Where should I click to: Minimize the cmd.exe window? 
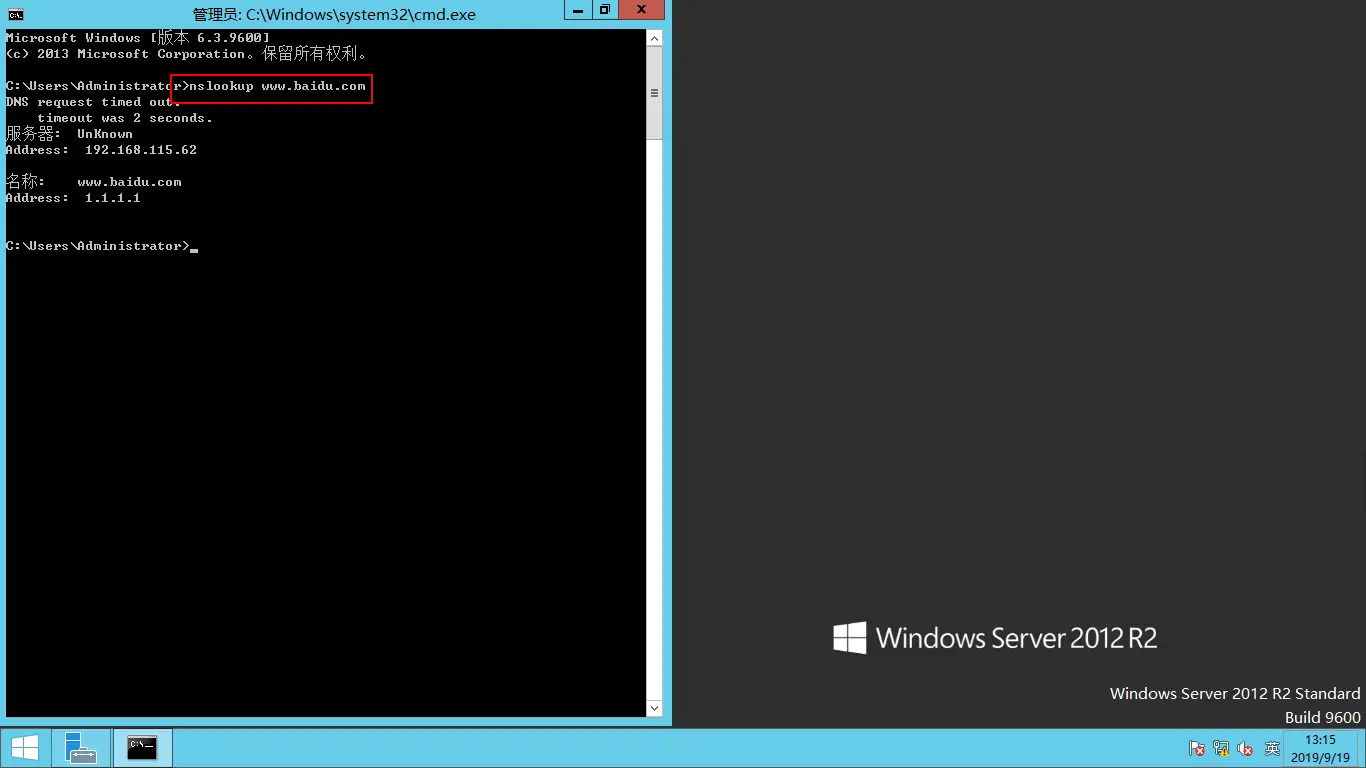(578, 10)
